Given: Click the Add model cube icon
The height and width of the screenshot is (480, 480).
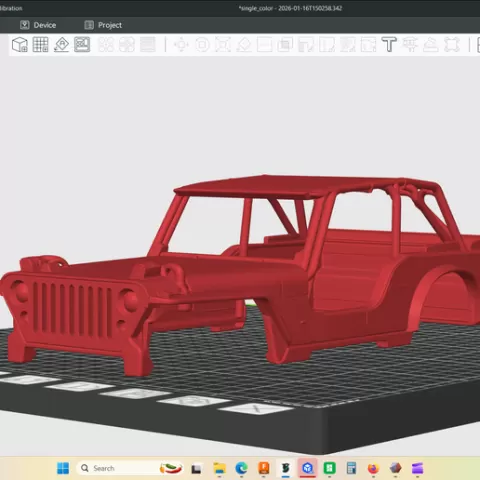Looking at the screenshot, I should (20, 44).
